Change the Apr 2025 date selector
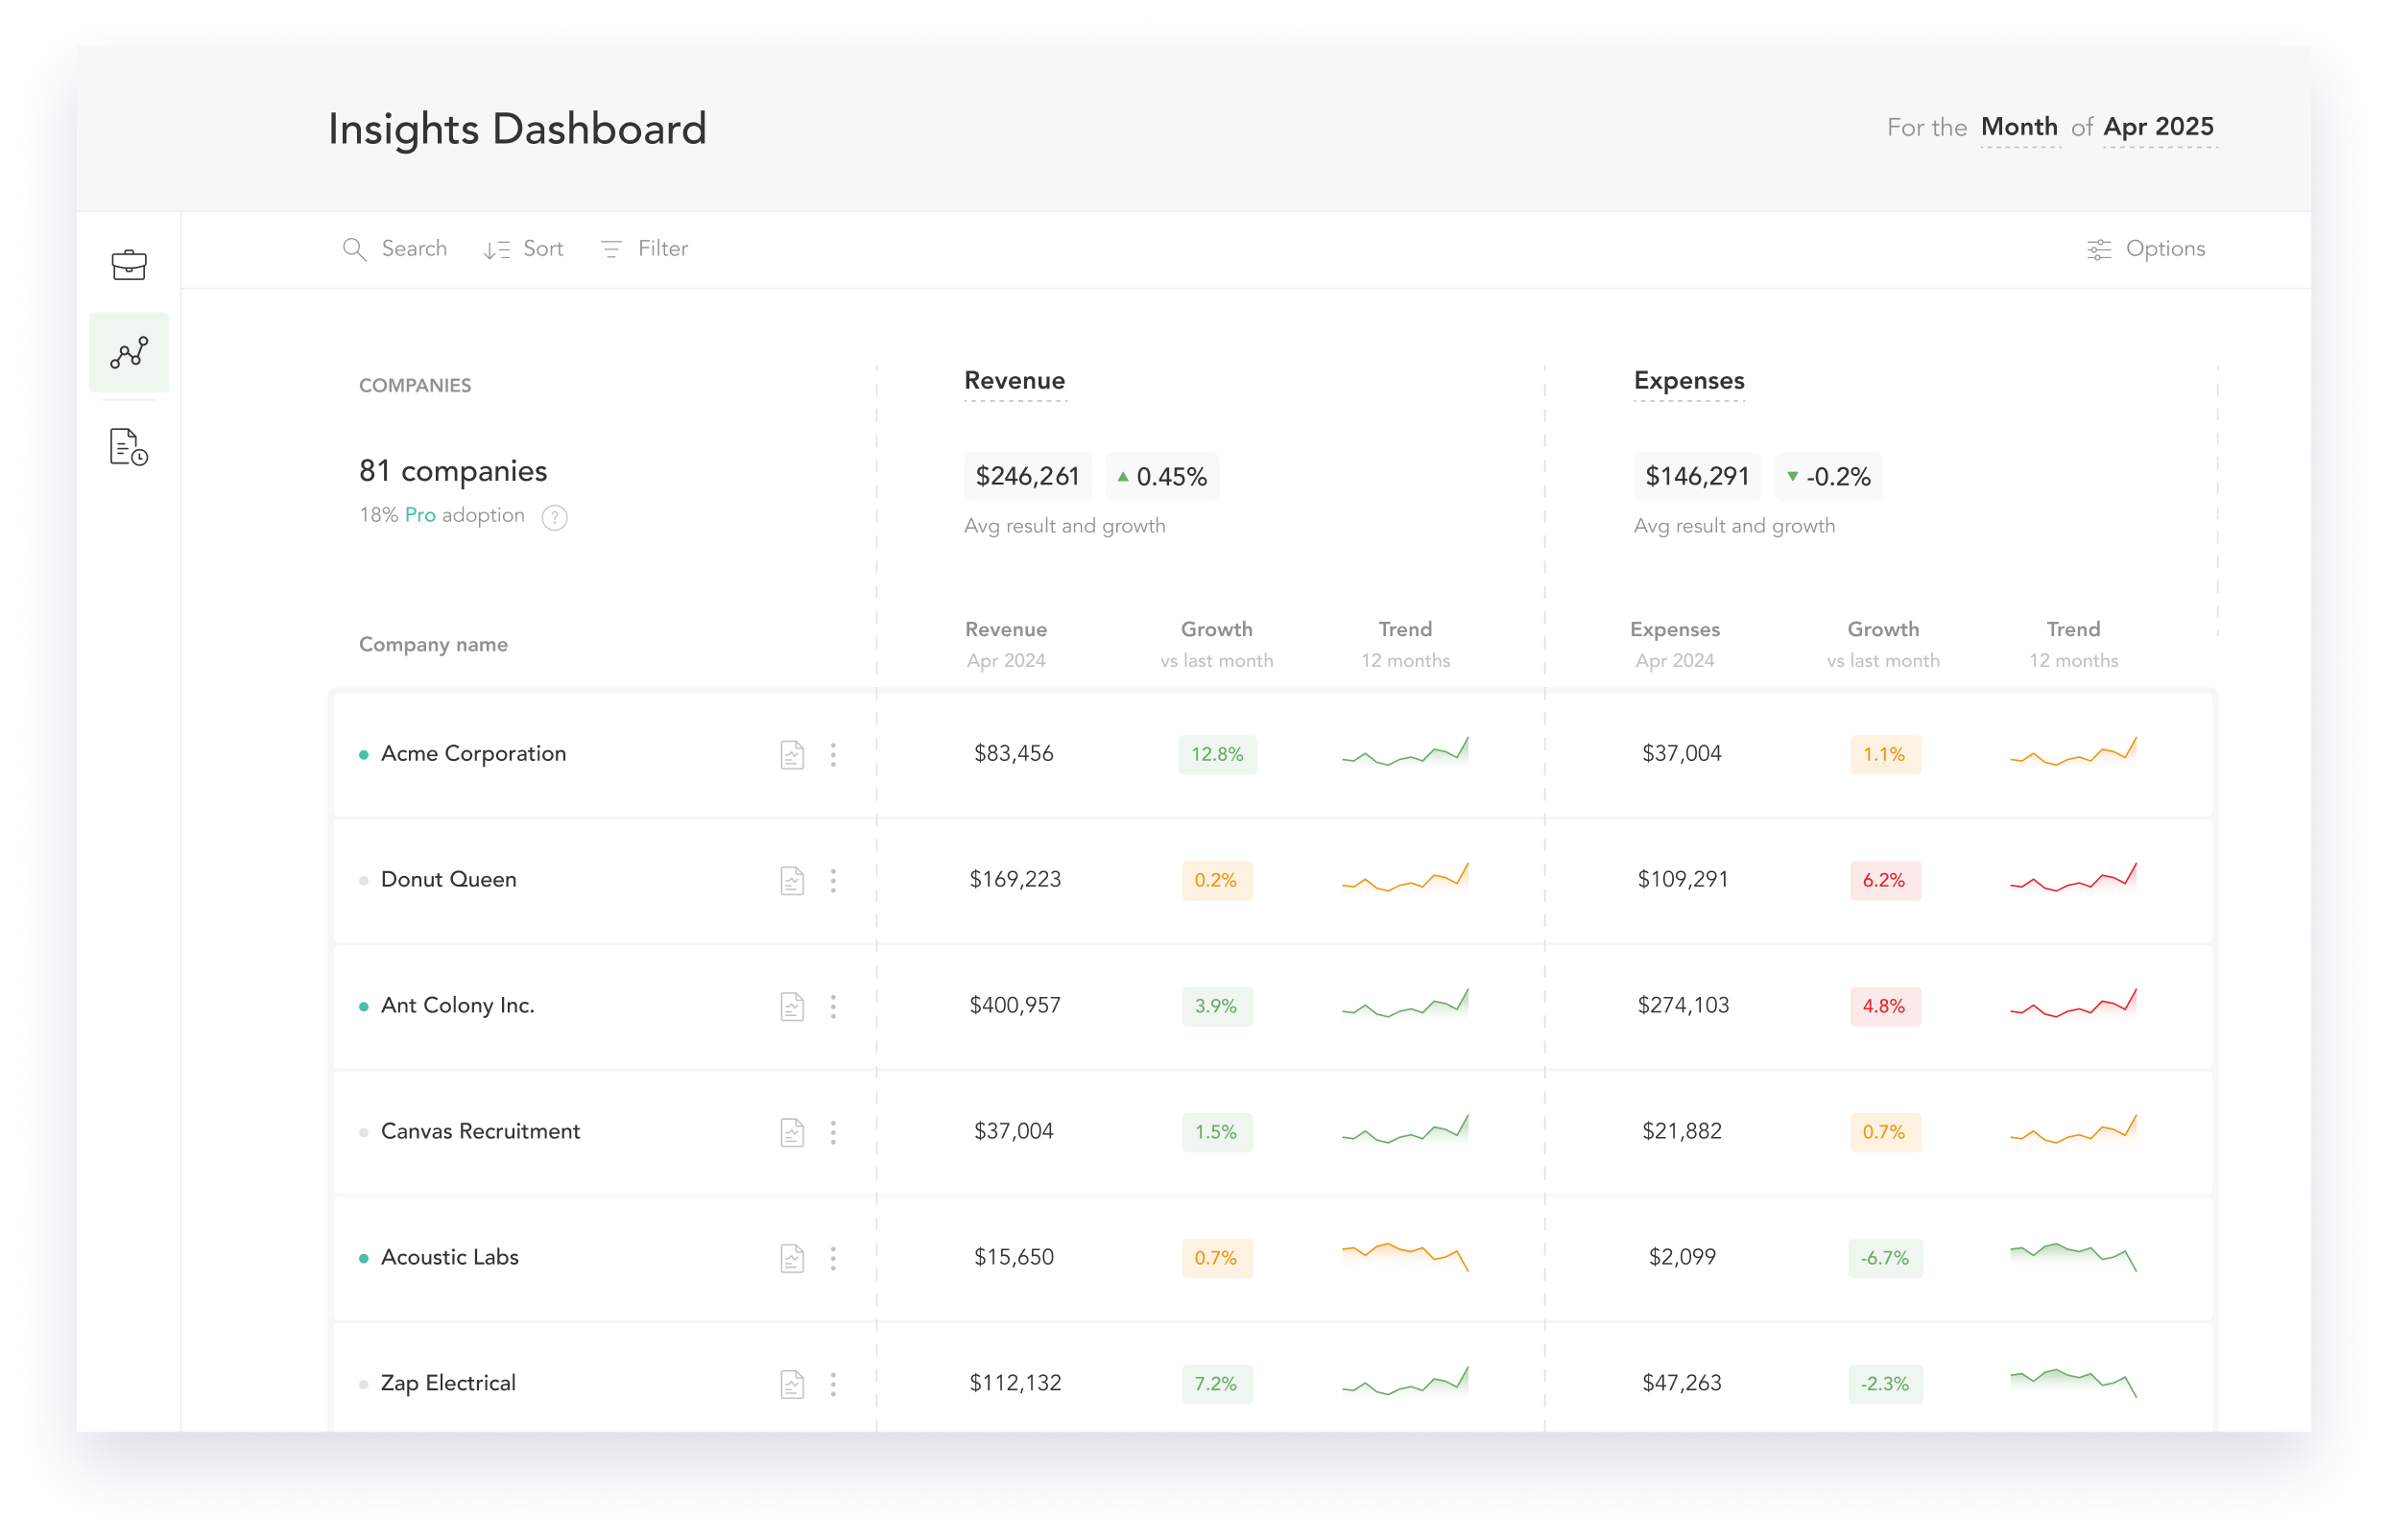 2158,128
